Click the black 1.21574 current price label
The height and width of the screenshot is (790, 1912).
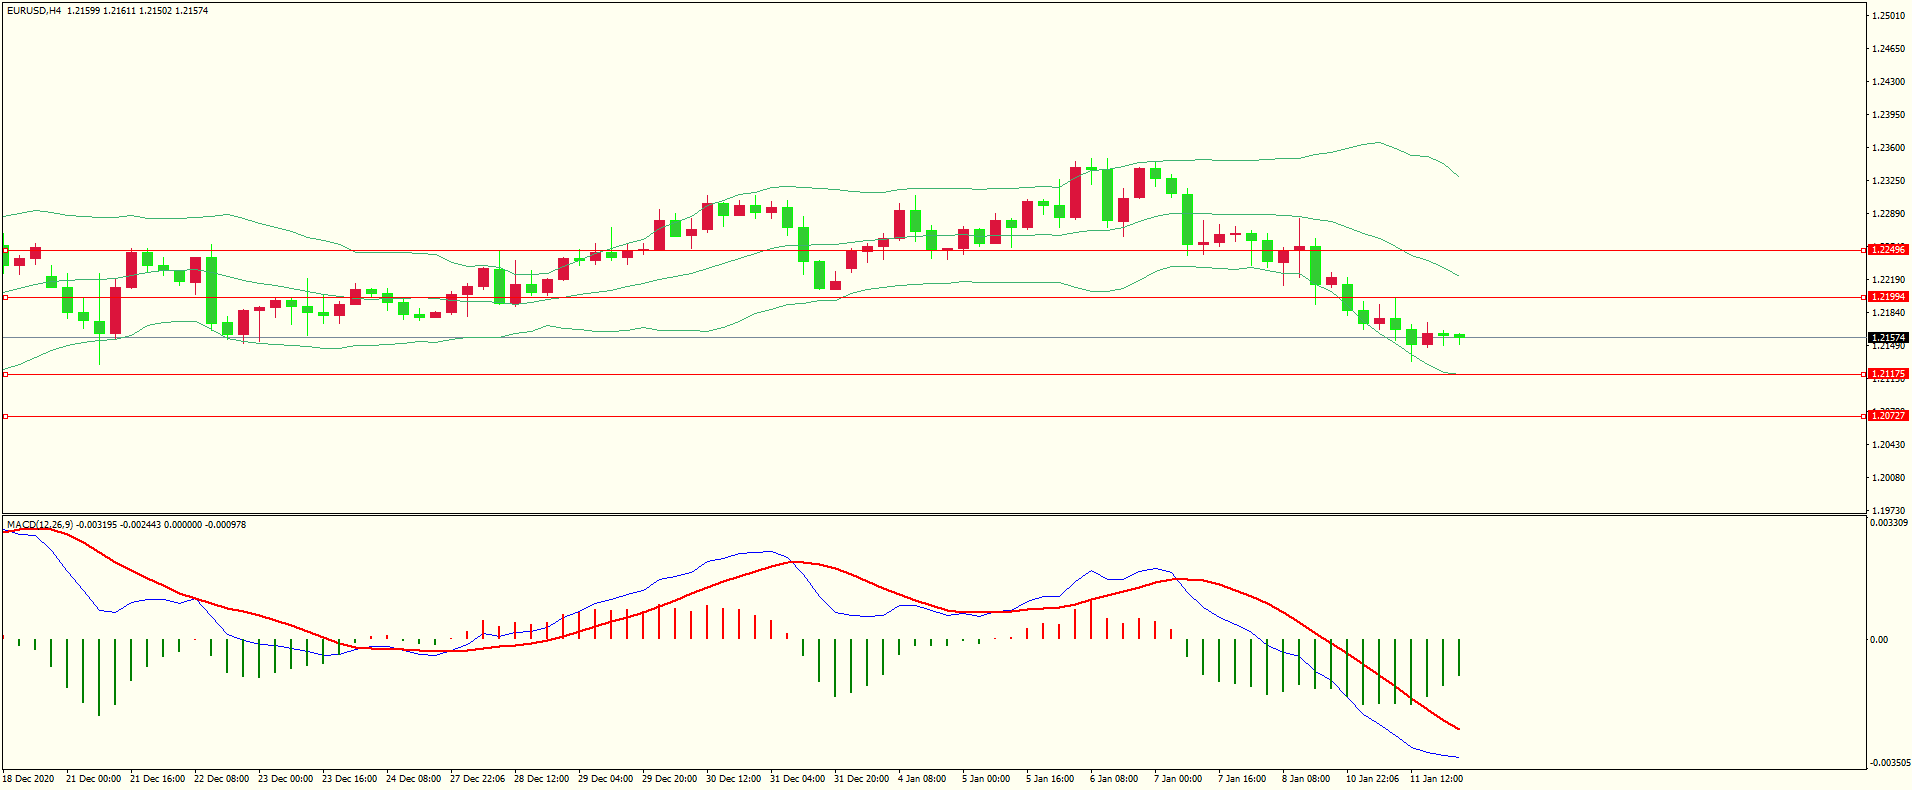[x=1888, y=338]
